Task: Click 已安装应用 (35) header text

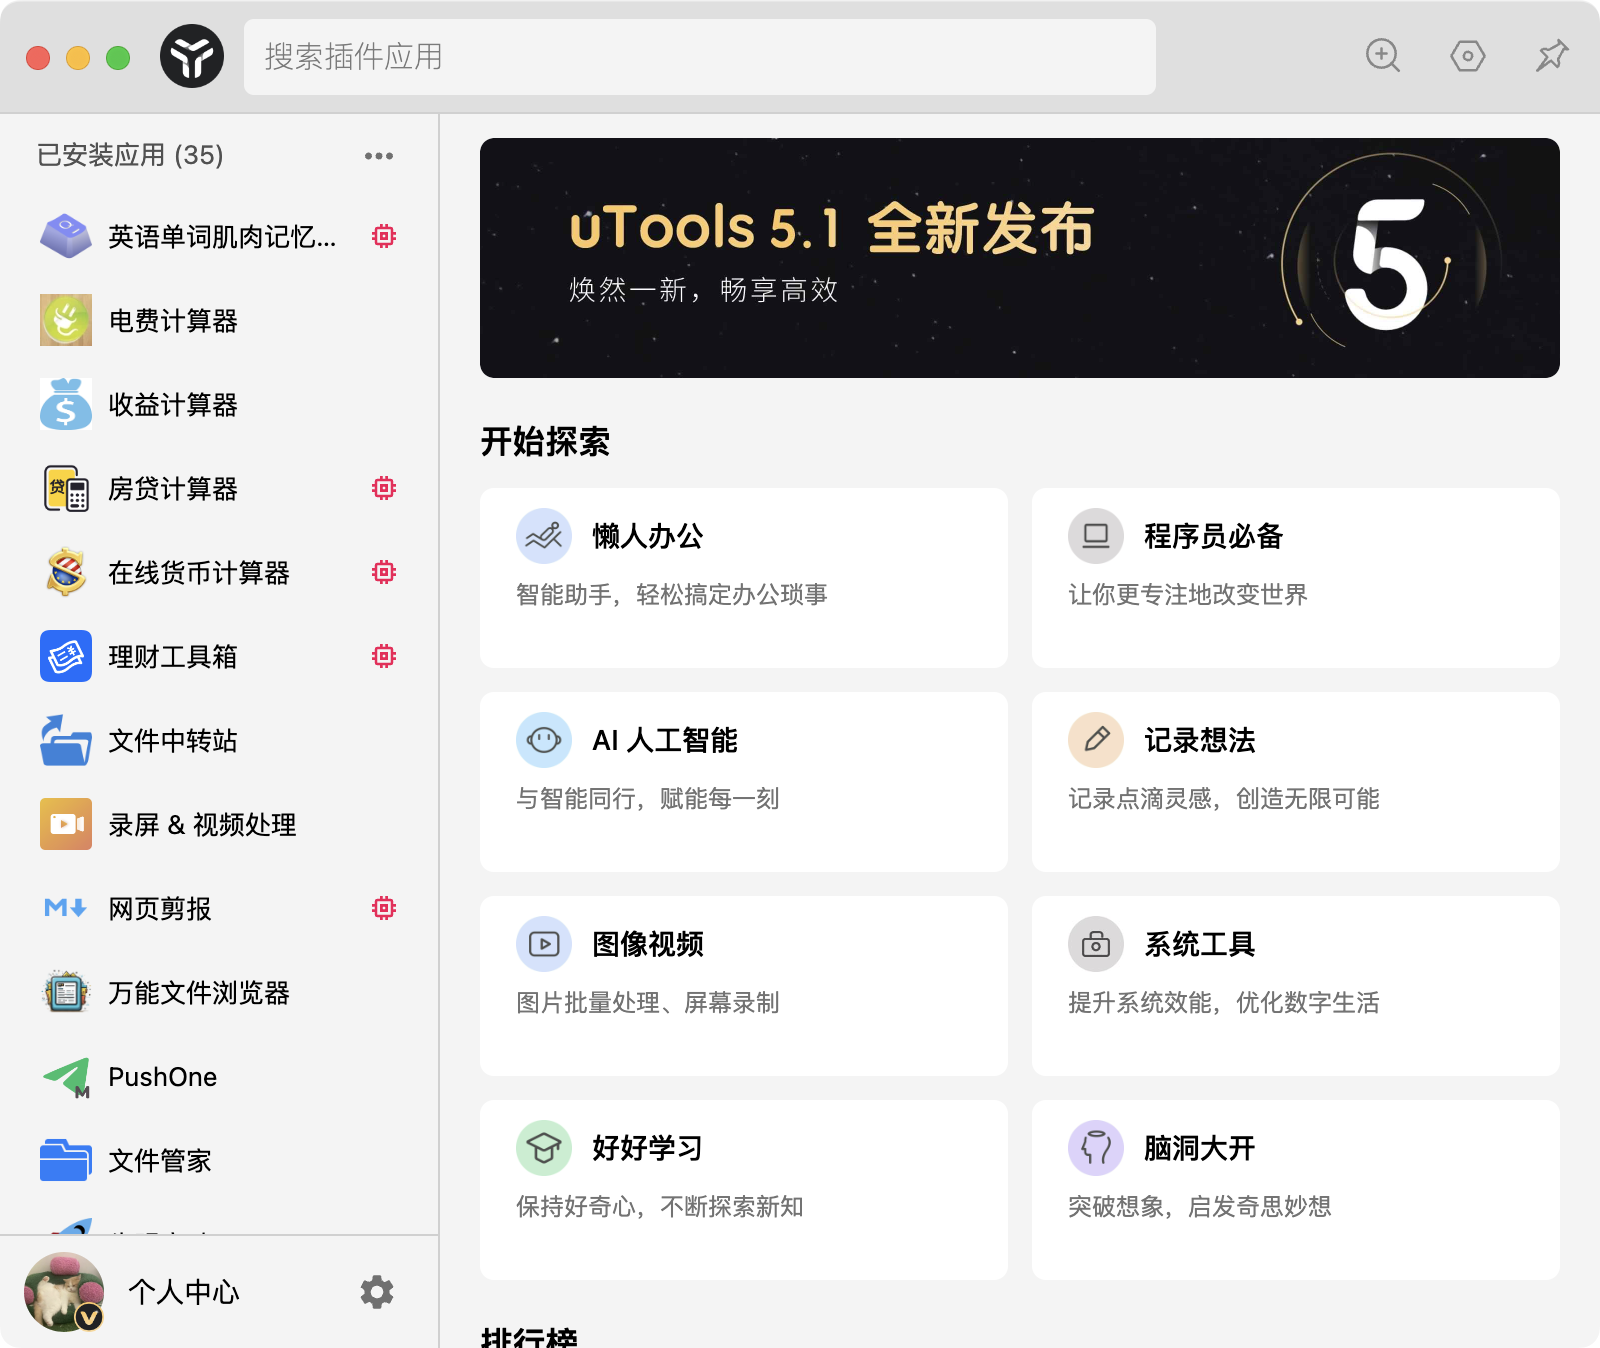Action: point(130,155)
